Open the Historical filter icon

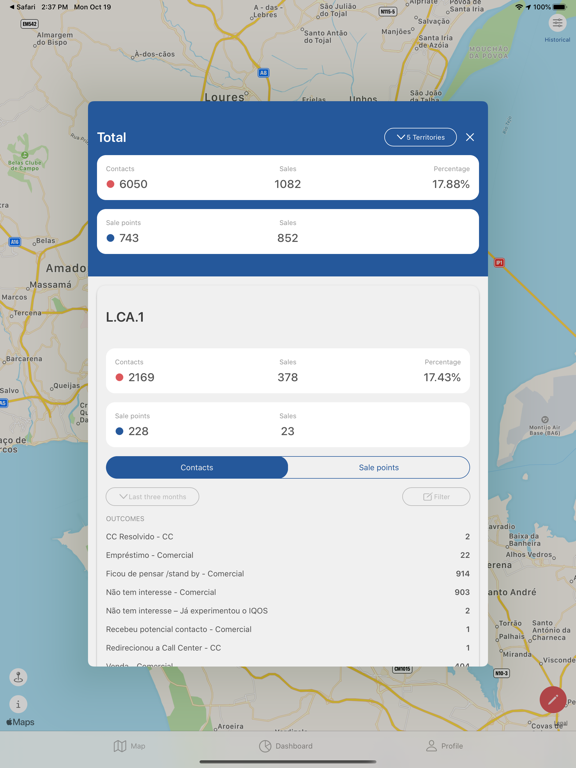tap(557, 23)
